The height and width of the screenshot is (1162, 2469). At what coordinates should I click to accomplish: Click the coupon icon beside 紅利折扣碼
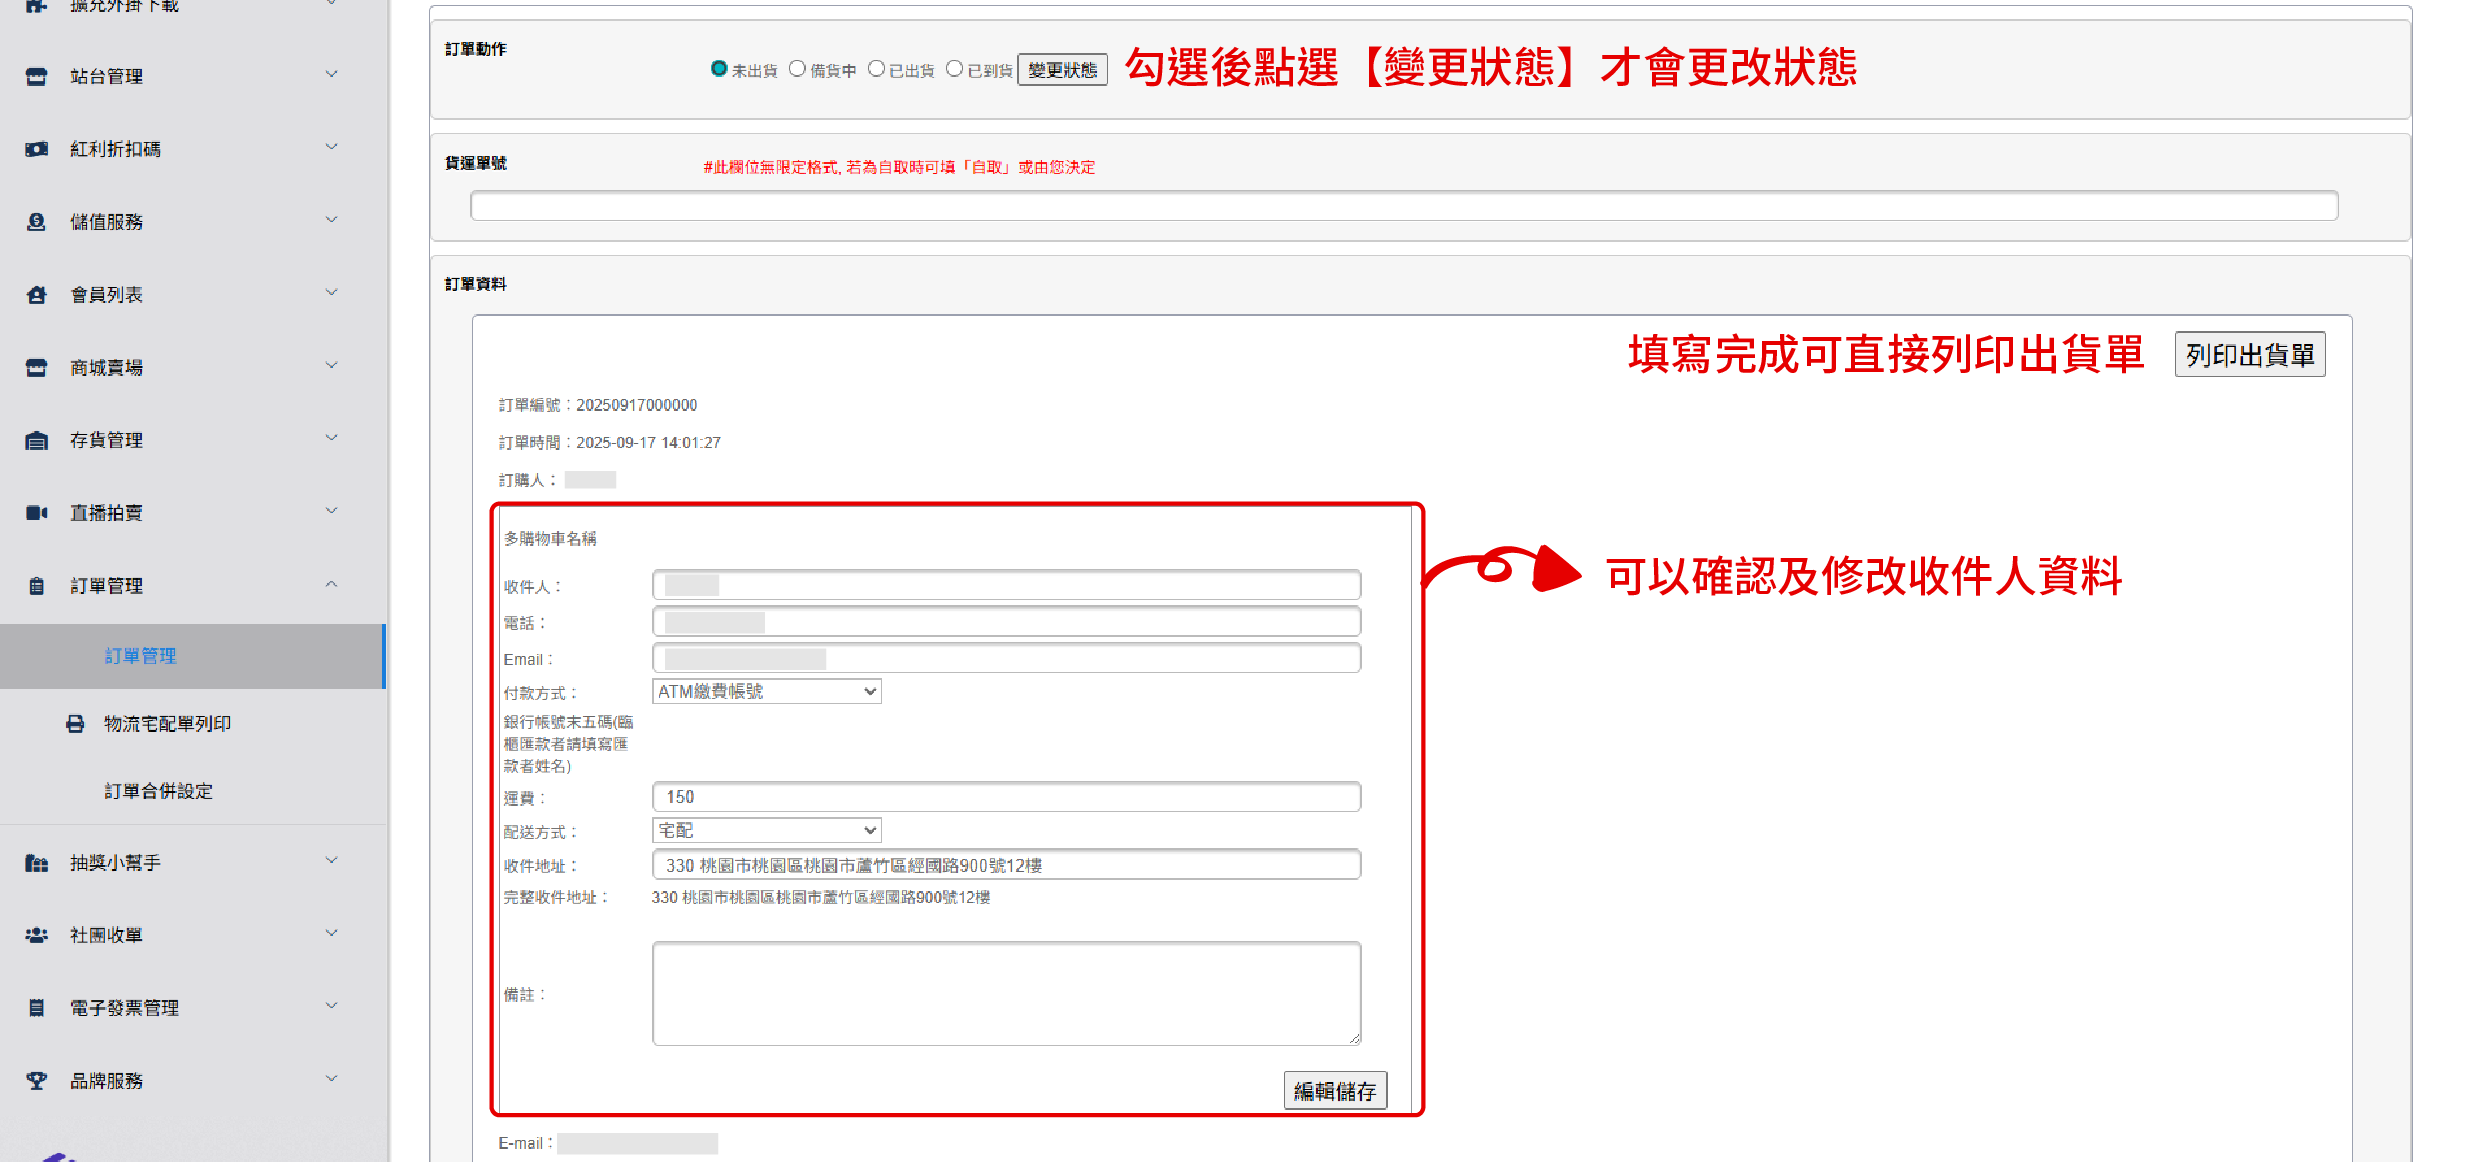(x=36, y=149)
